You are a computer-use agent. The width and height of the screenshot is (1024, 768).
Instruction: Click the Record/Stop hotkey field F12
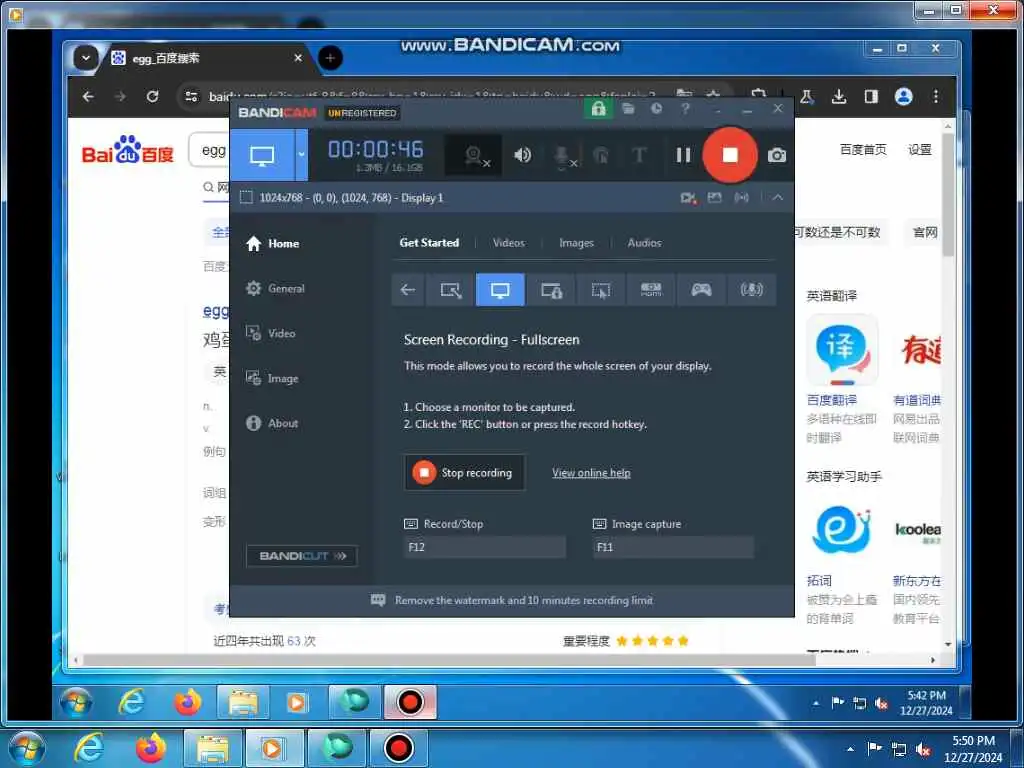(485, 547)
